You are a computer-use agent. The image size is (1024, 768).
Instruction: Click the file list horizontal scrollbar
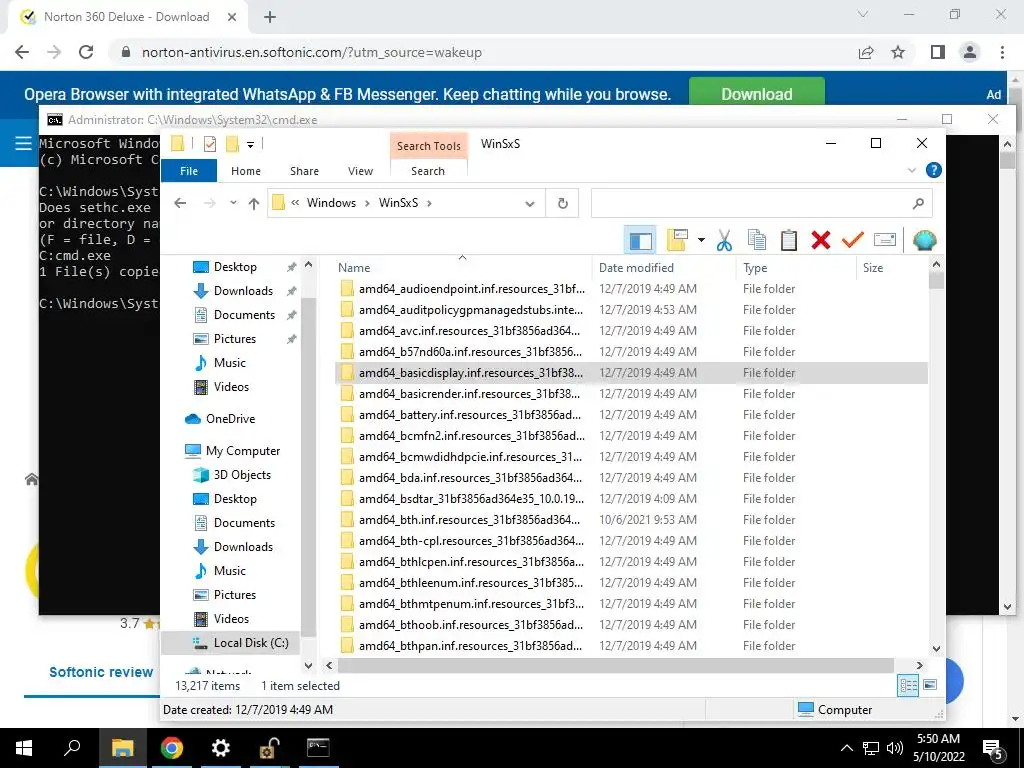(x=615, y=665)
